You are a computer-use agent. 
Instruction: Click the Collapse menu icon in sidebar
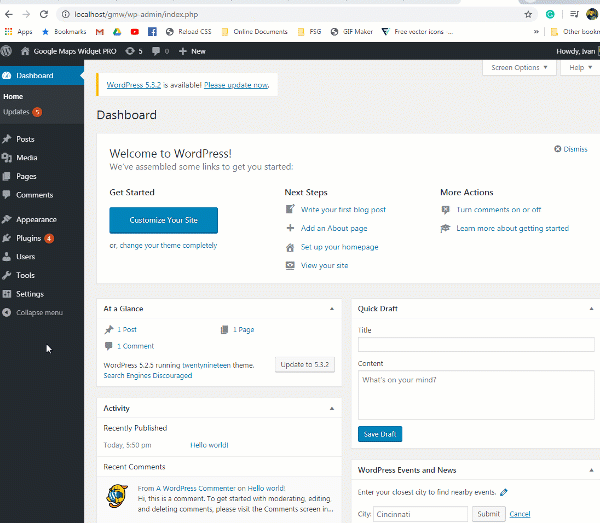8,313
